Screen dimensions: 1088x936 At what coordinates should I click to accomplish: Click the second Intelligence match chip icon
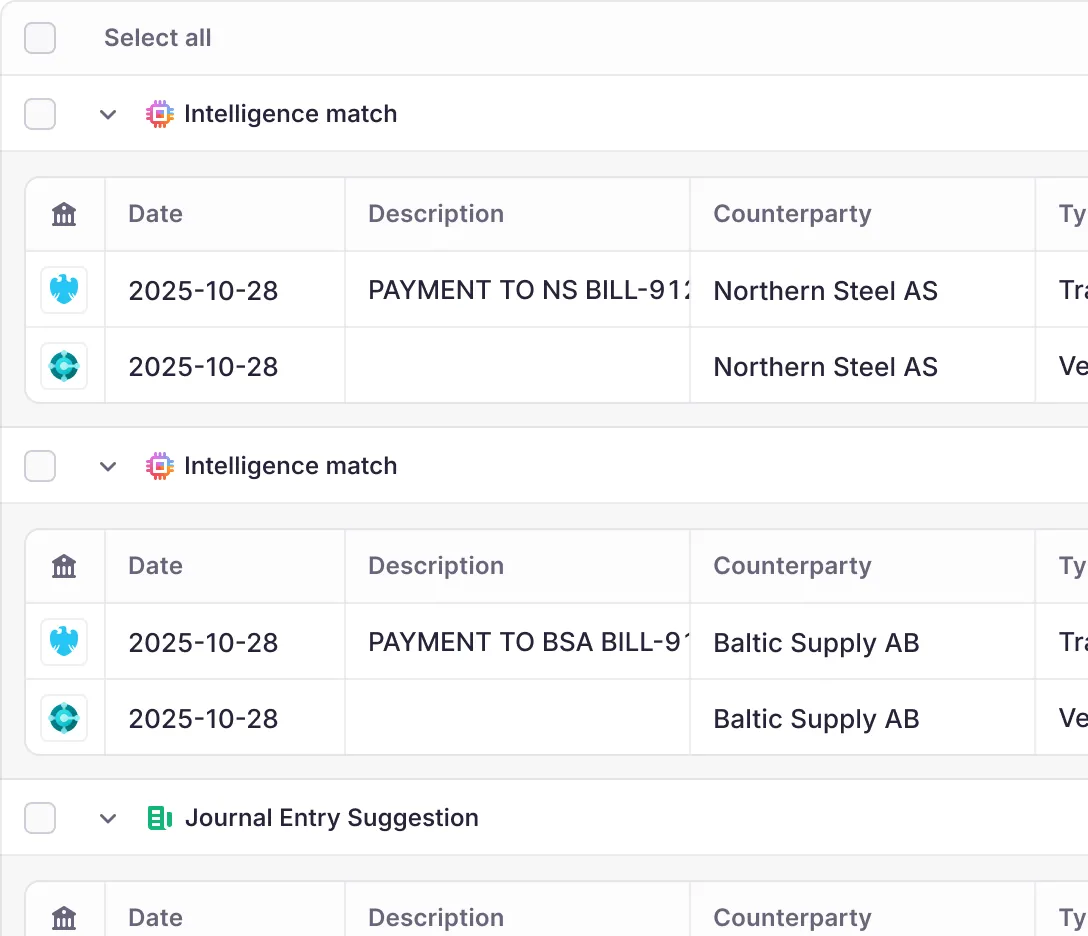coord(160,466)
